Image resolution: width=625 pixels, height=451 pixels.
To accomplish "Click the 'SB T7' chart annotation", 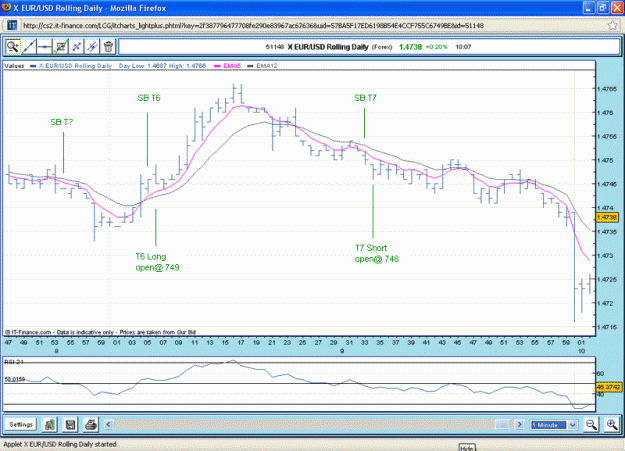I will (x=365, y=98).
